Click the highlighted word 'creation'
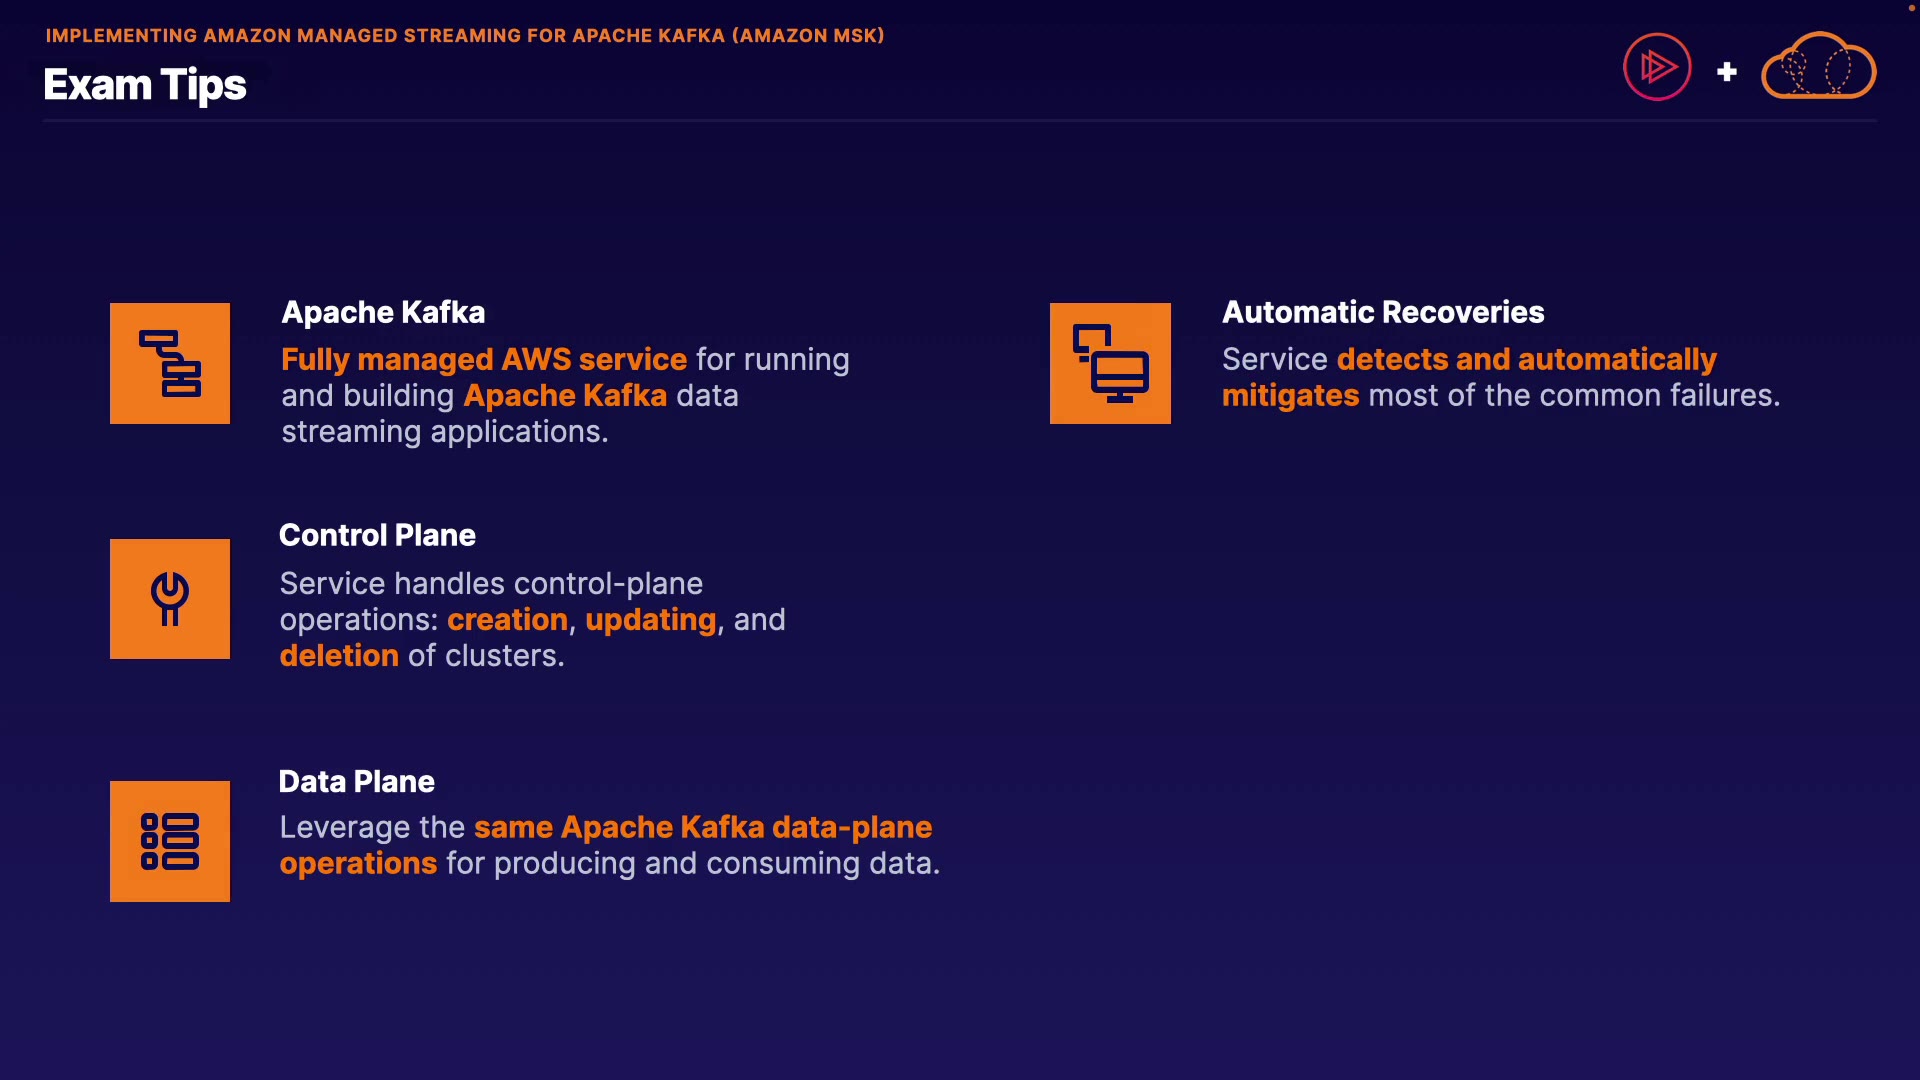The width and height of the screenshot is (1920, 1080). (x=507, y=619)
